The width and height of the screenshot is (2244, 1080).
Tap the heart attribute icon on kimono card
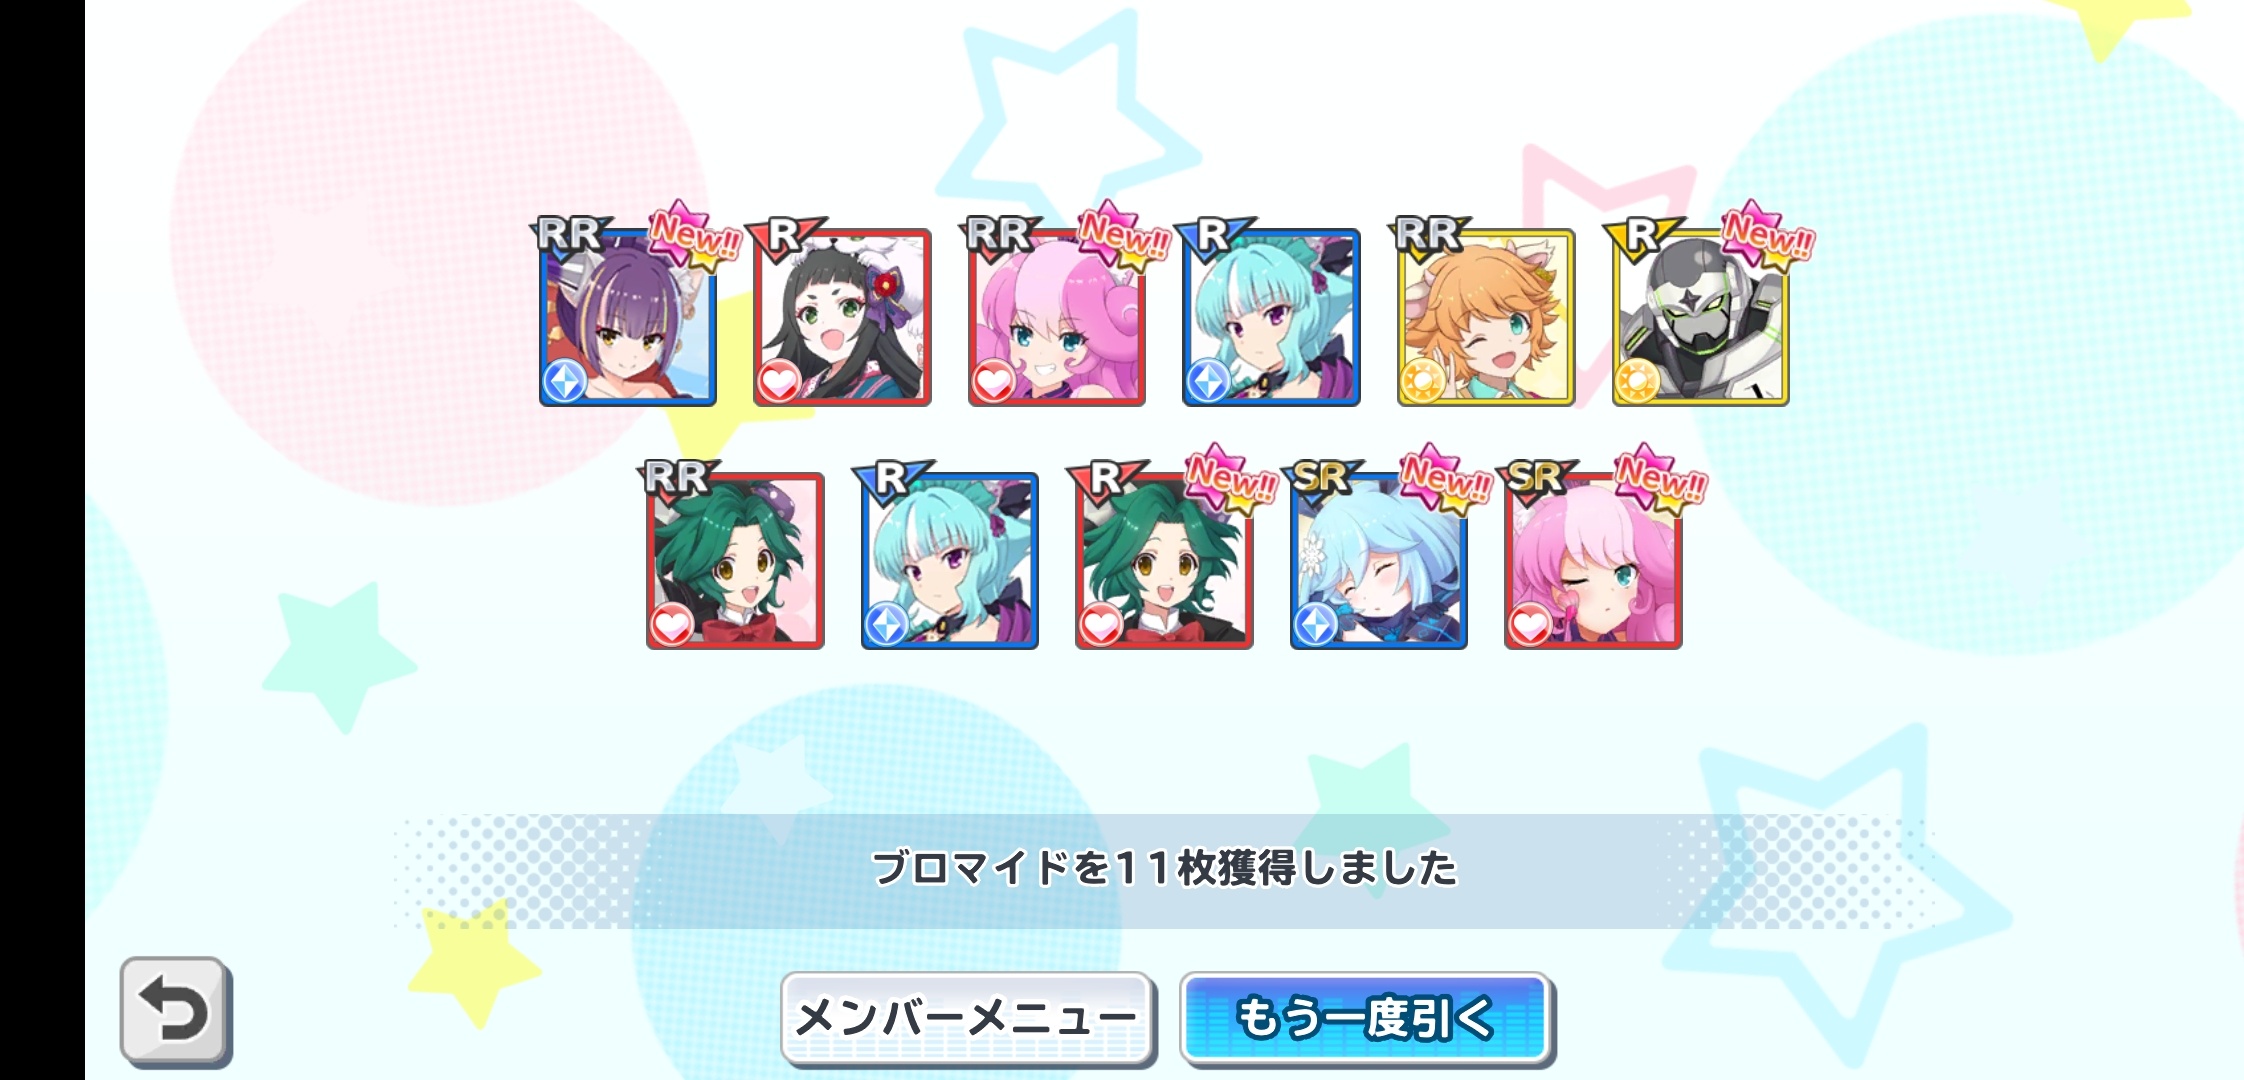(x=779, y=382)
